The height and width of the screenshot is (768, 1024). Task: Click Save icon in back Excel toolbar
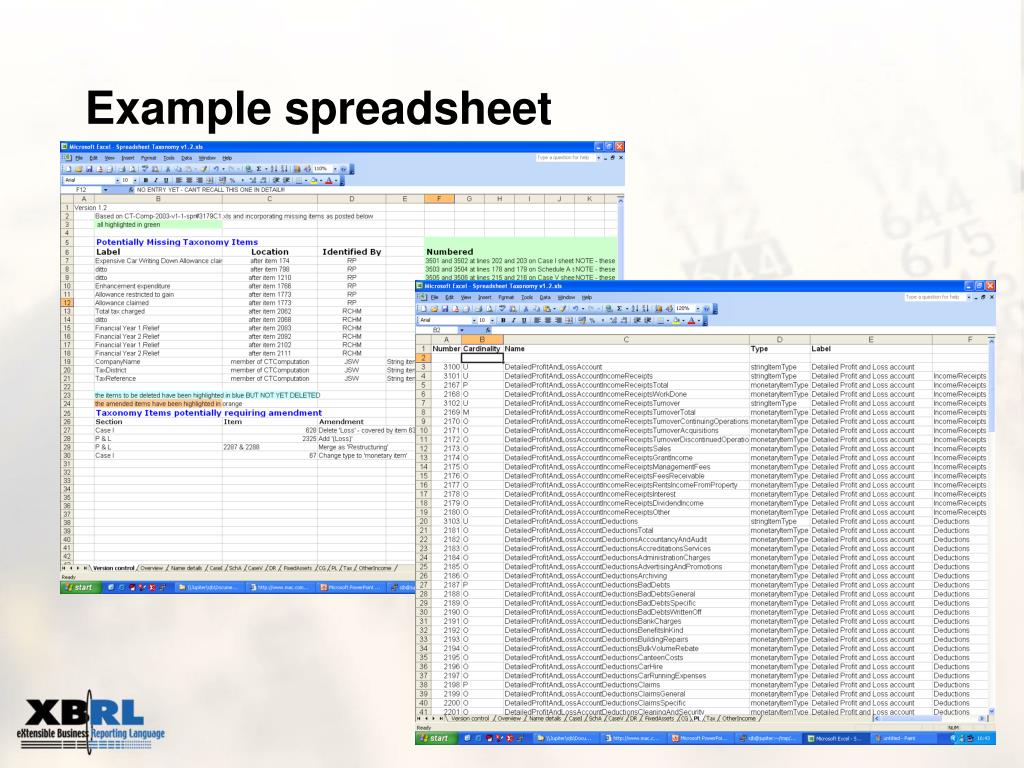point(89,169)
